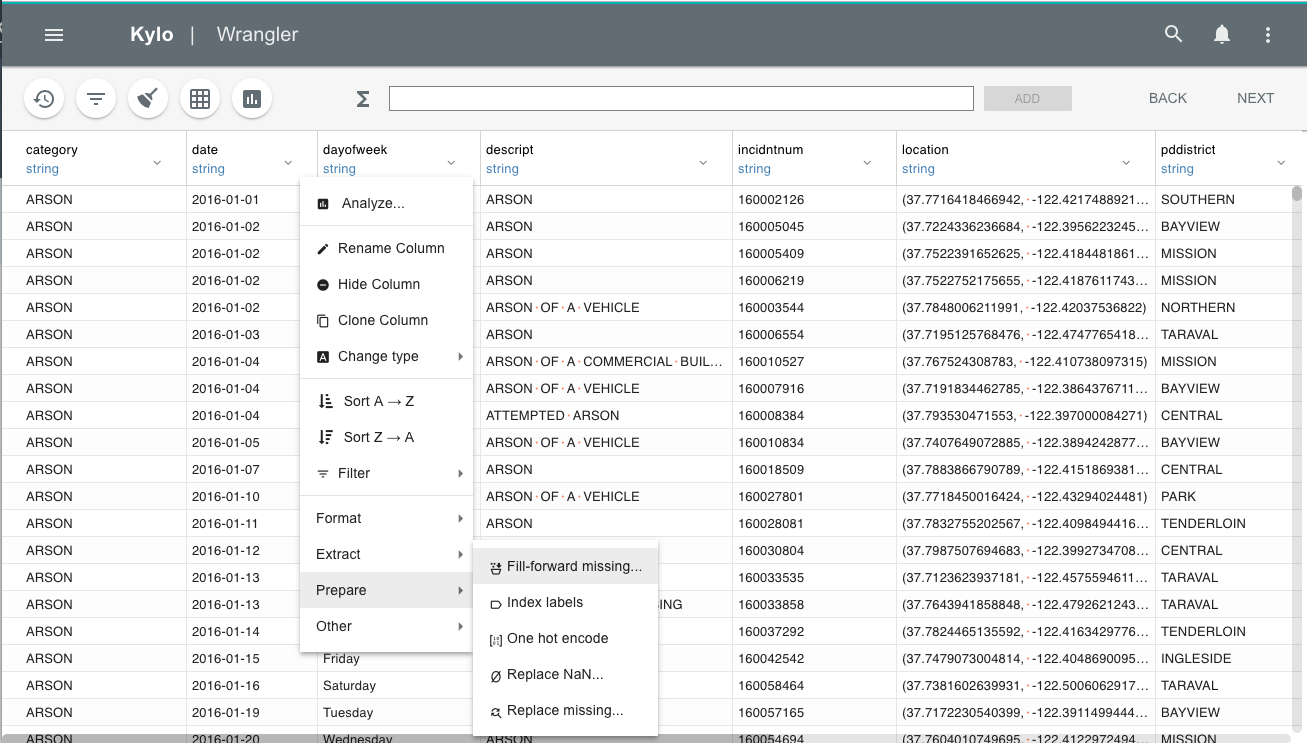
Task: Expand the category column dropdown arrow
Action: tap(157, 162)
